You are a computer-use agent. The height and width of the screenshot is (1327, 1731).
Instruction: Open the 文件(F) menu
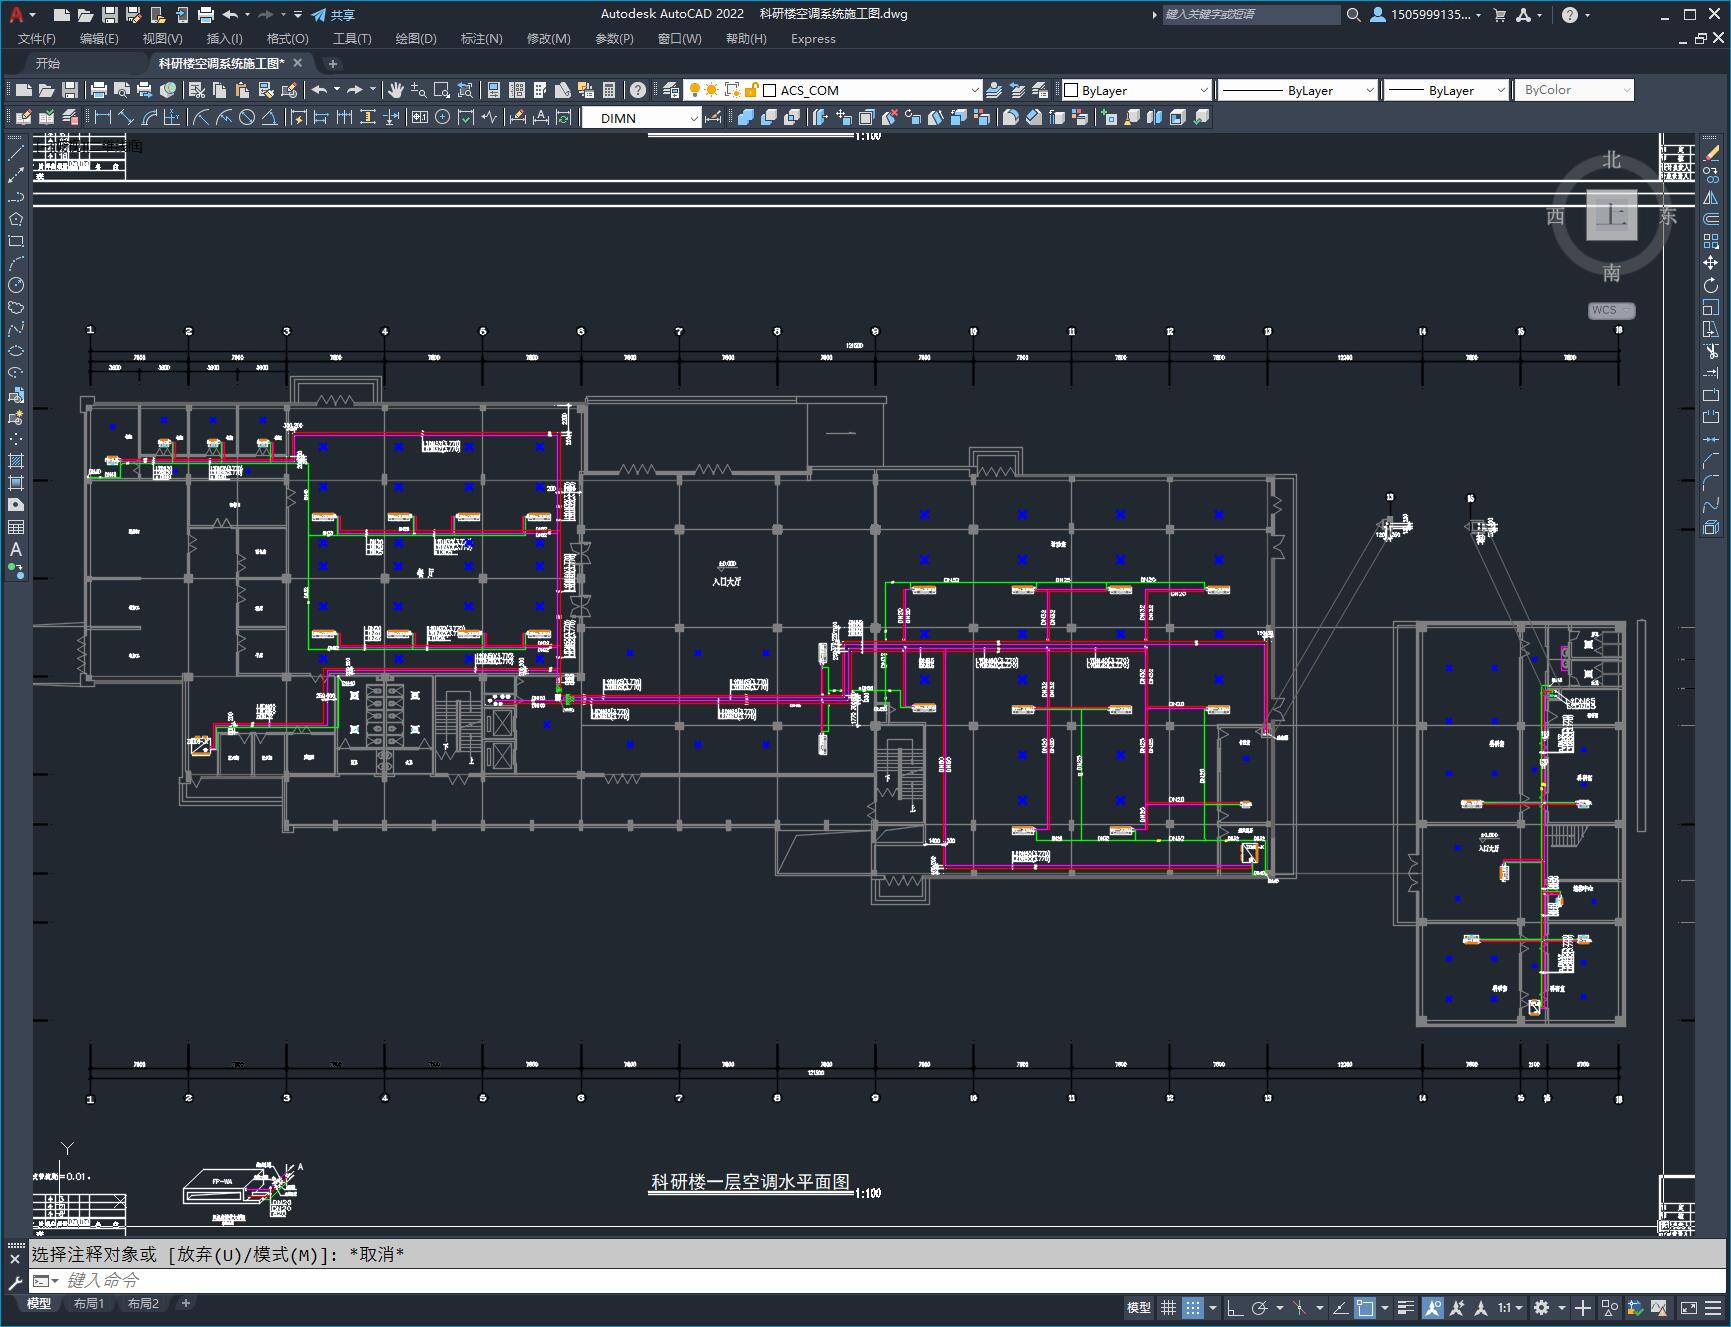coord(37,38)
